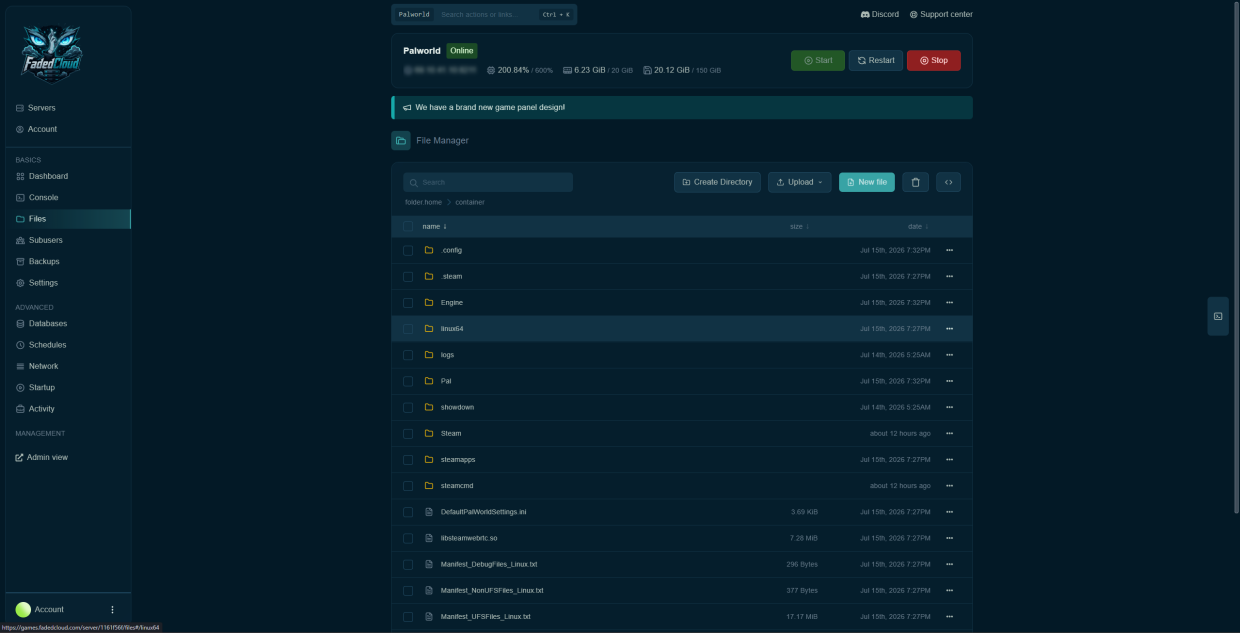Check the .config folder checkbox

(408, 250)
